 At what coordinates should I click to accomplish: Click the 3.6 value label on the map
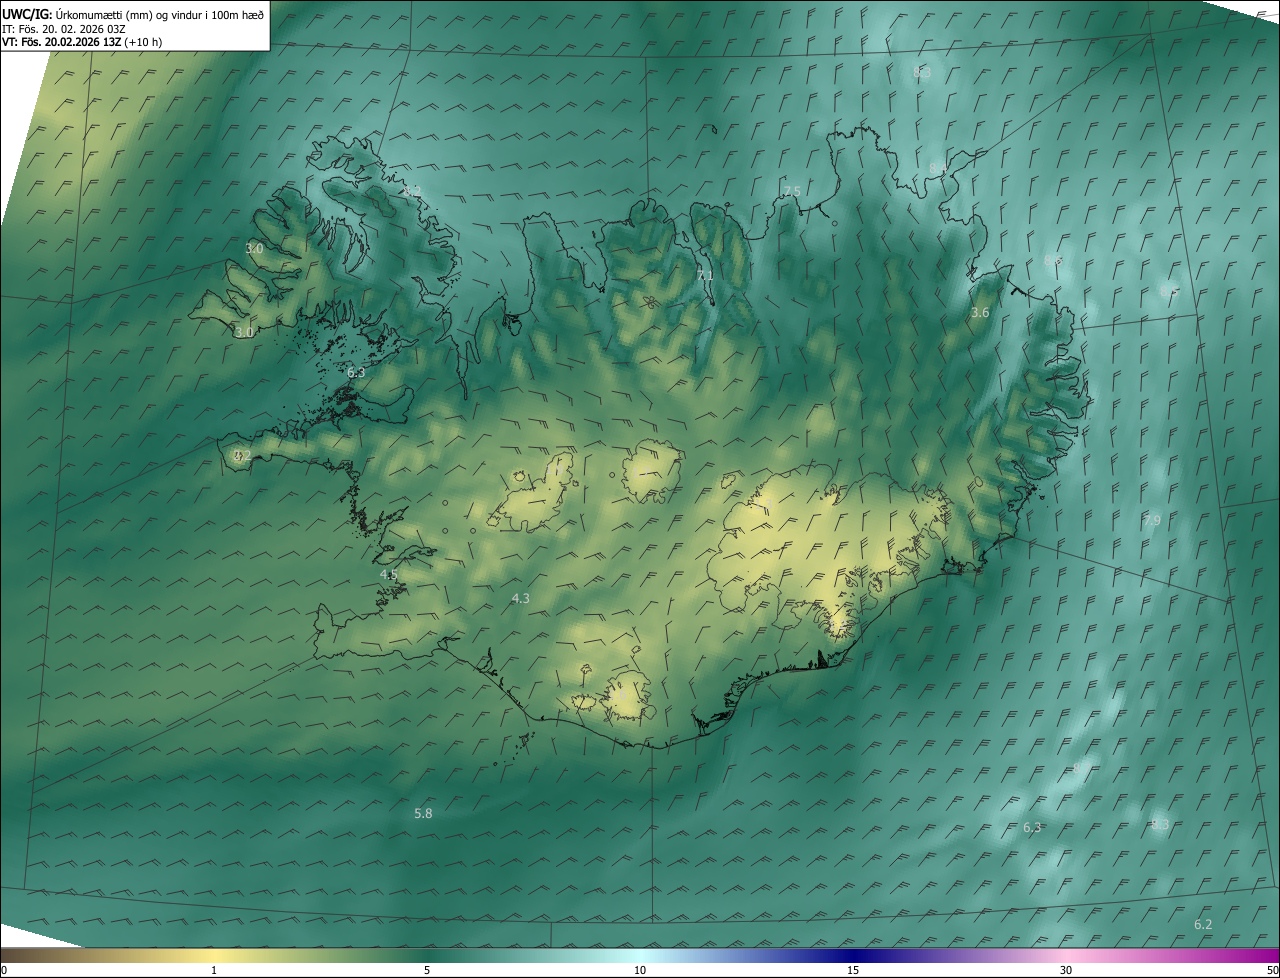tap(980, 313)
